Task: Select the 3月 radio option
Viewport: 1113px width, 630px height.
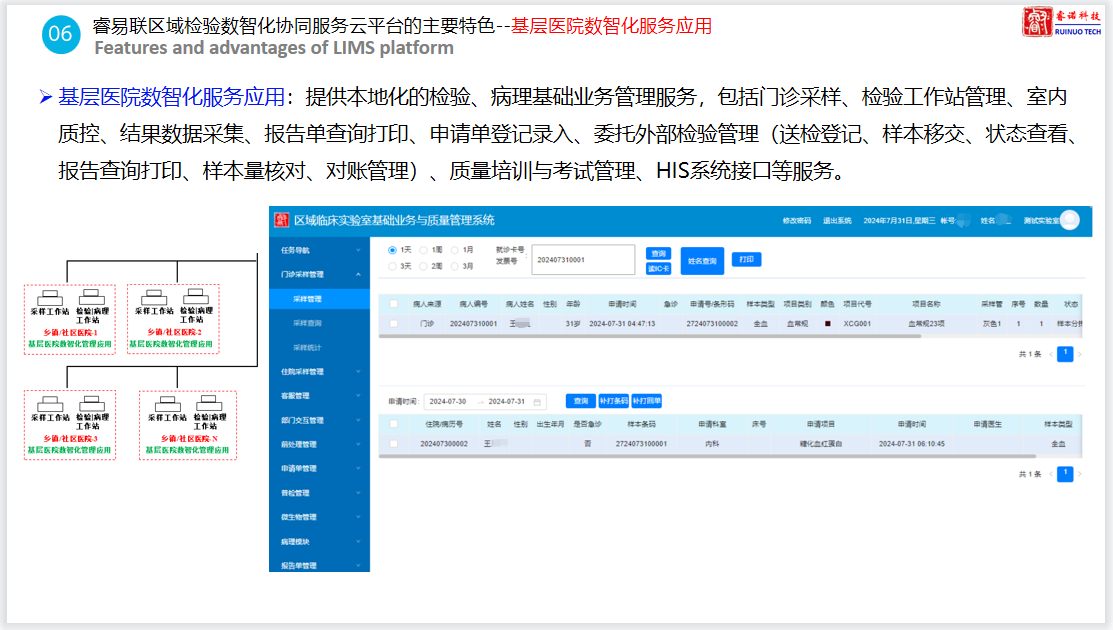Action: pos(456,266)
